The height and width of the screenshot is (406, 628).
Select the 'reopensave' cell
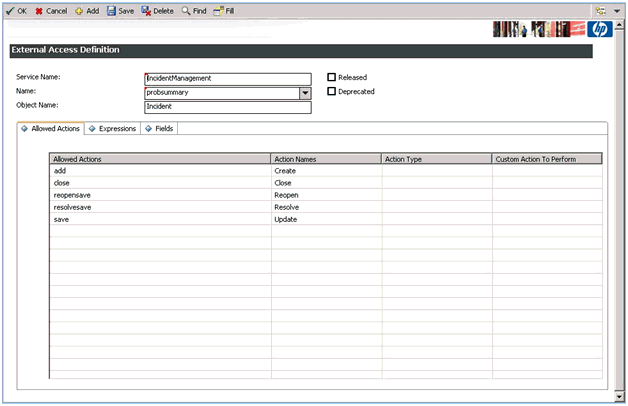[x=160, y=195]
